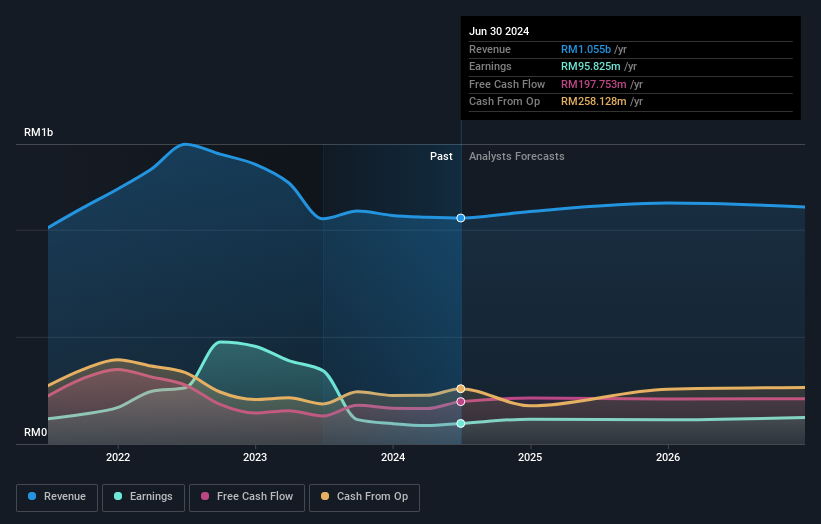Click the Analysts Forecasts label
821x524 pixels.
coord(517,156)
